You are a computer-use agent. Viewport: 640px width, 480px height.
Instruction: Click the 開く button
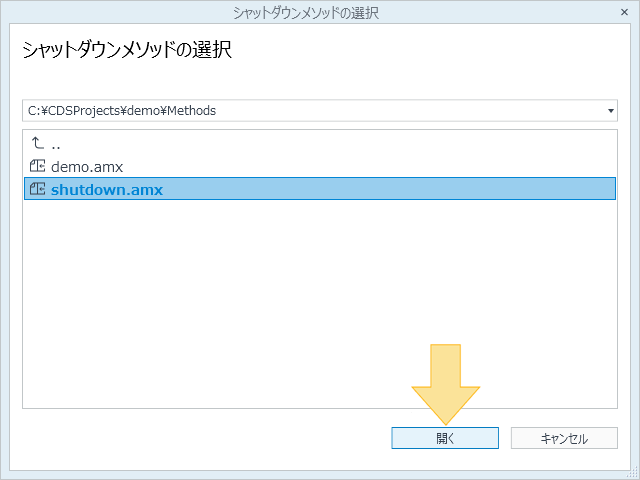(445, 438)
